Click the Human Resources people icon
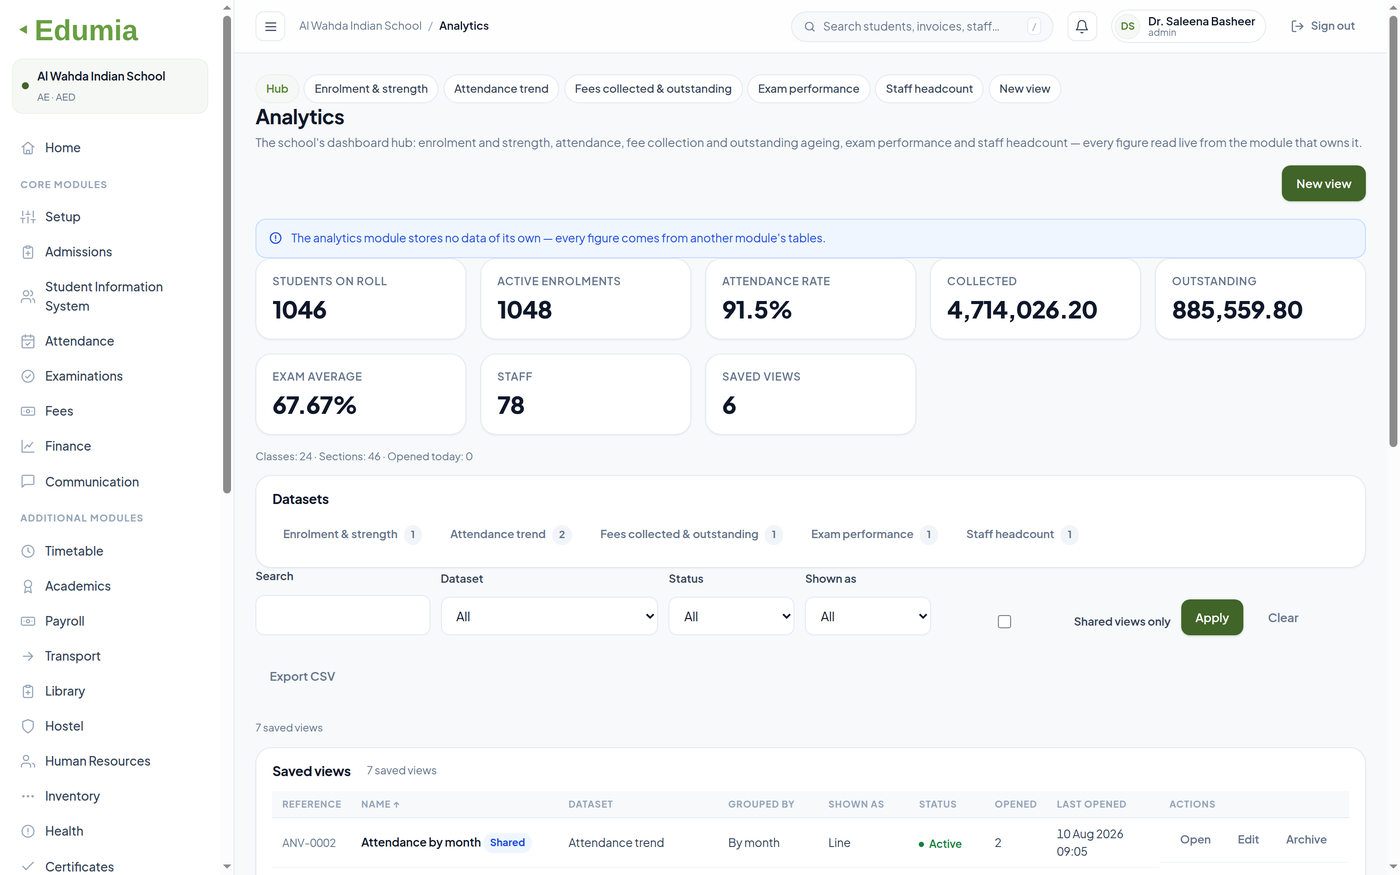1400x875 pixels. (28, 761)
